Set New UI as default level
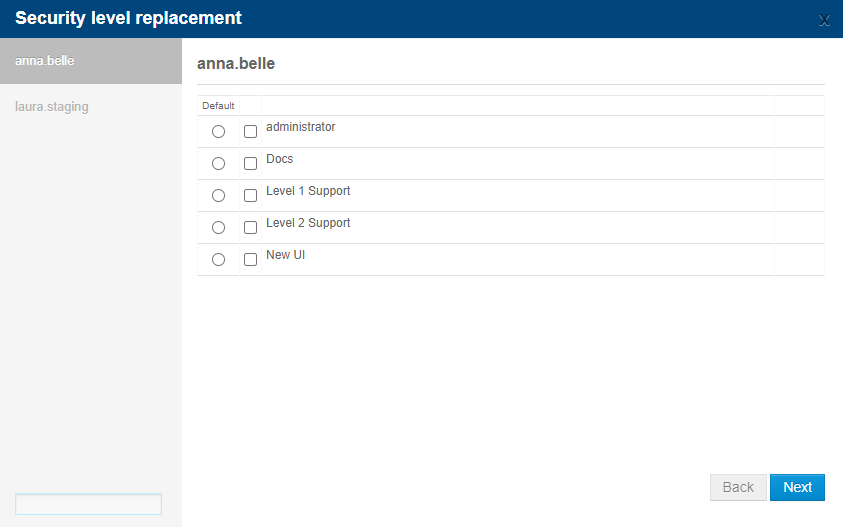Image resolution: width=843 pixels, height=527 pixels. point(218,259)
